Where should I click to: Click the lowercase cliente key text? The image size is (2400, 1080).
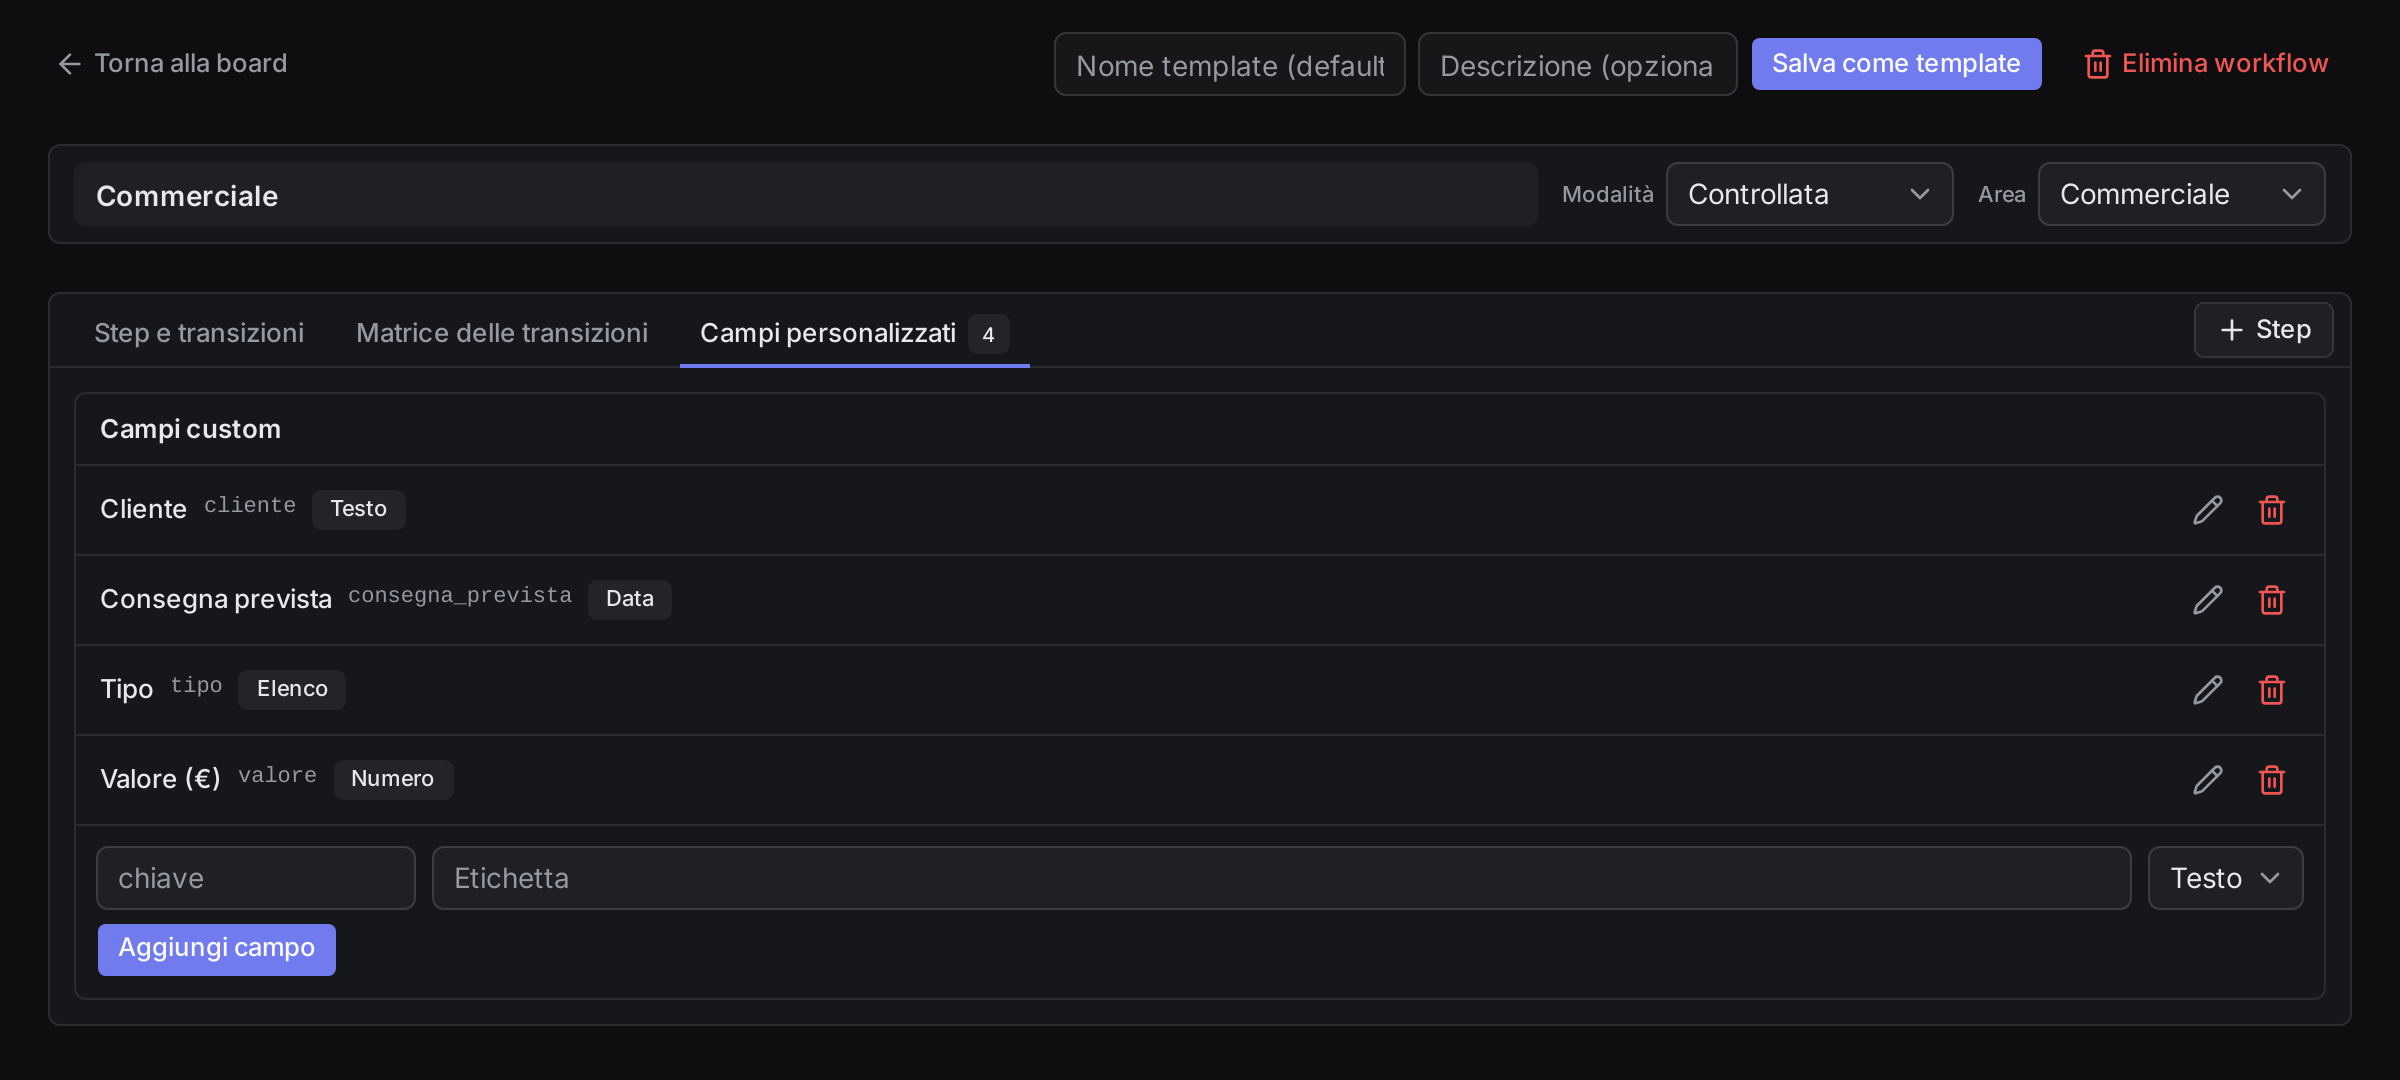pyautogui.click(x=250, y=506)
